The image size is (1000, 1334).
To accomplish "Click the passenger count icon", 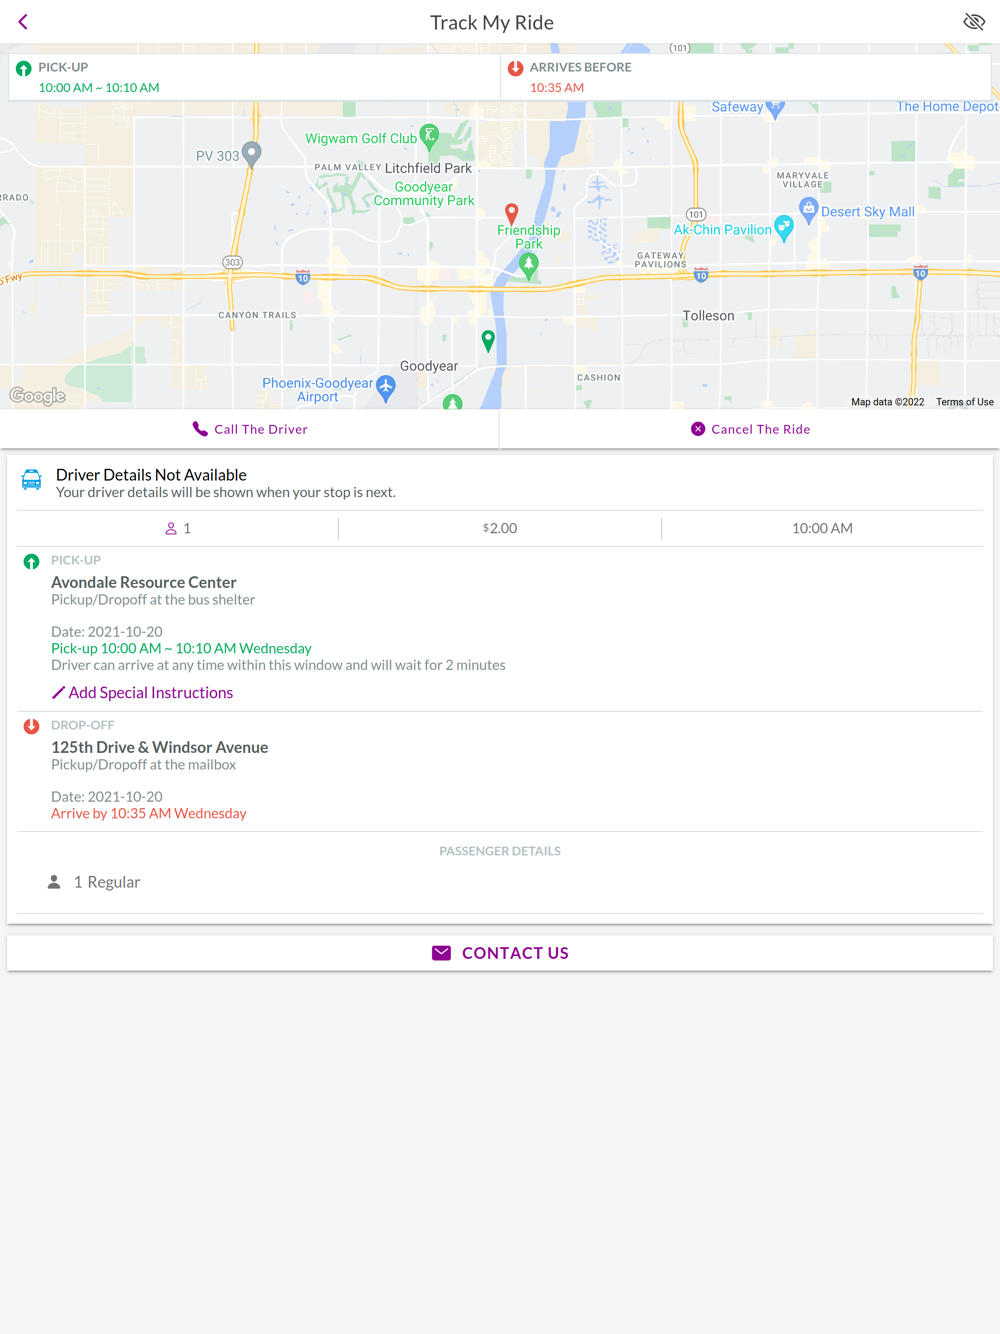I will 171,528.
